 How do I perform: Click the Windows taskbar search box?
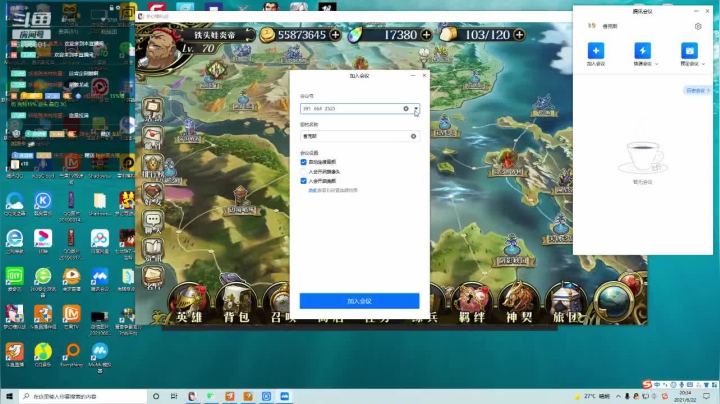coord(83,396)
